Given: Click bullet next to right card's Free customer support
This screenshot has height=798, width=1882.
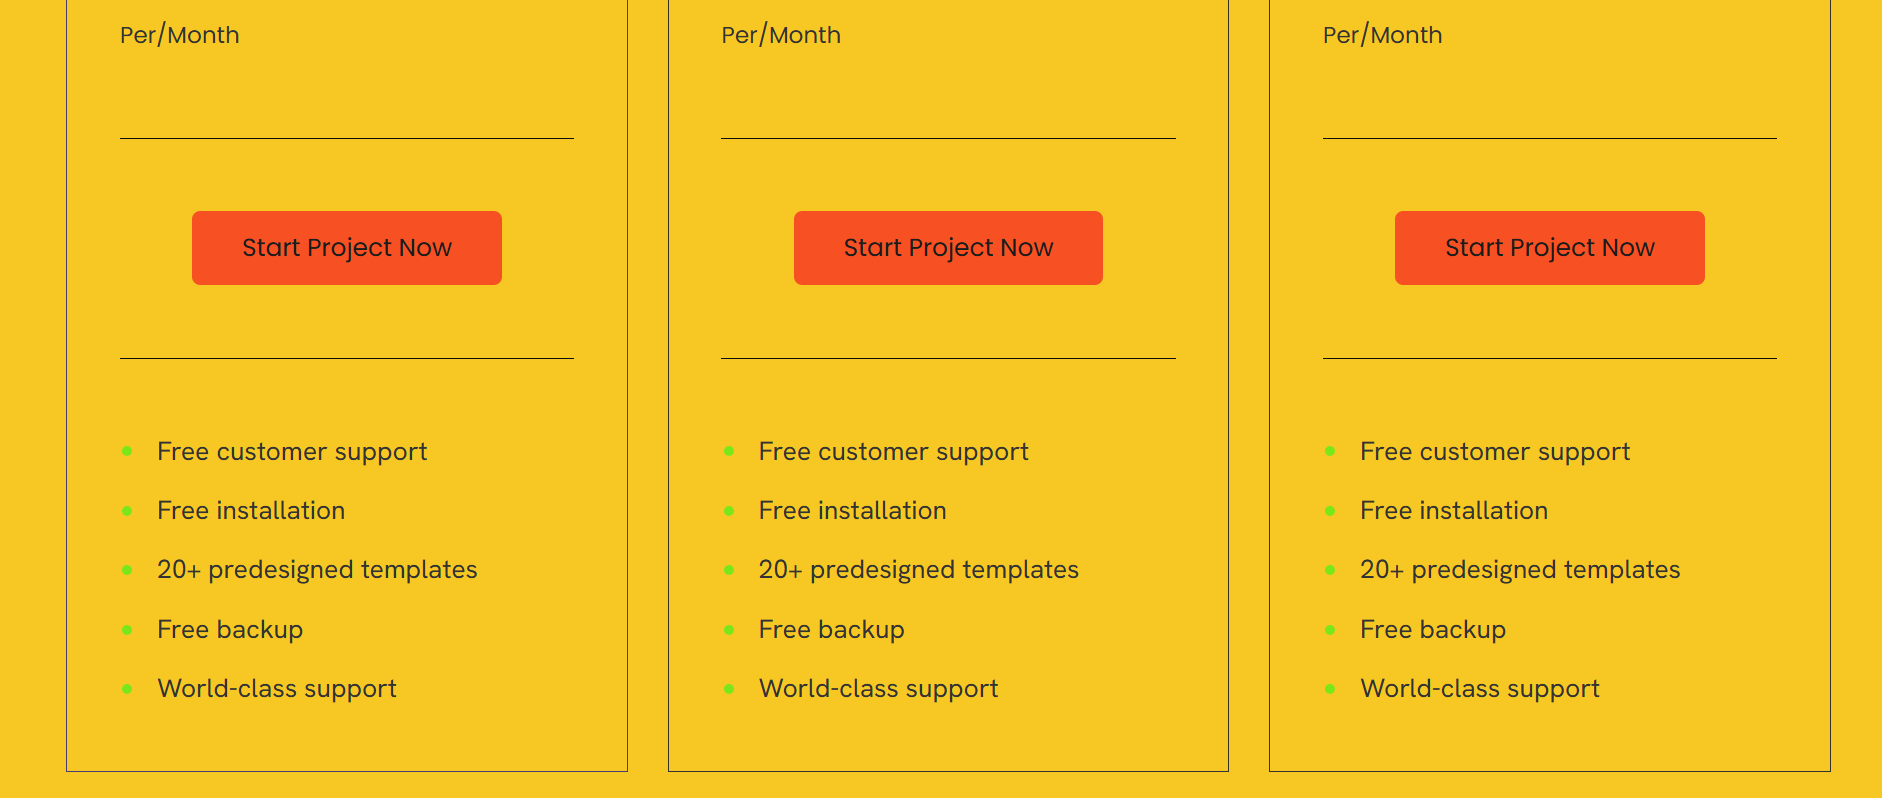Looking at the screenshot, I should click(1330, 451).
